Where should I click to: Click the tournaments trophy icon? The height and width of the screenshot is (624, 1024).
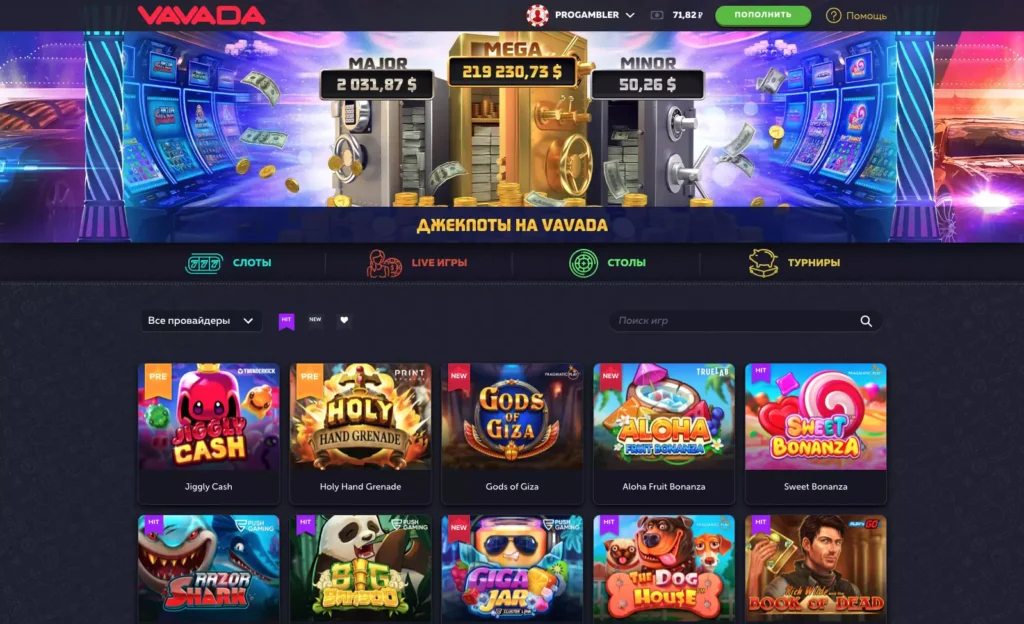point(763,263)
